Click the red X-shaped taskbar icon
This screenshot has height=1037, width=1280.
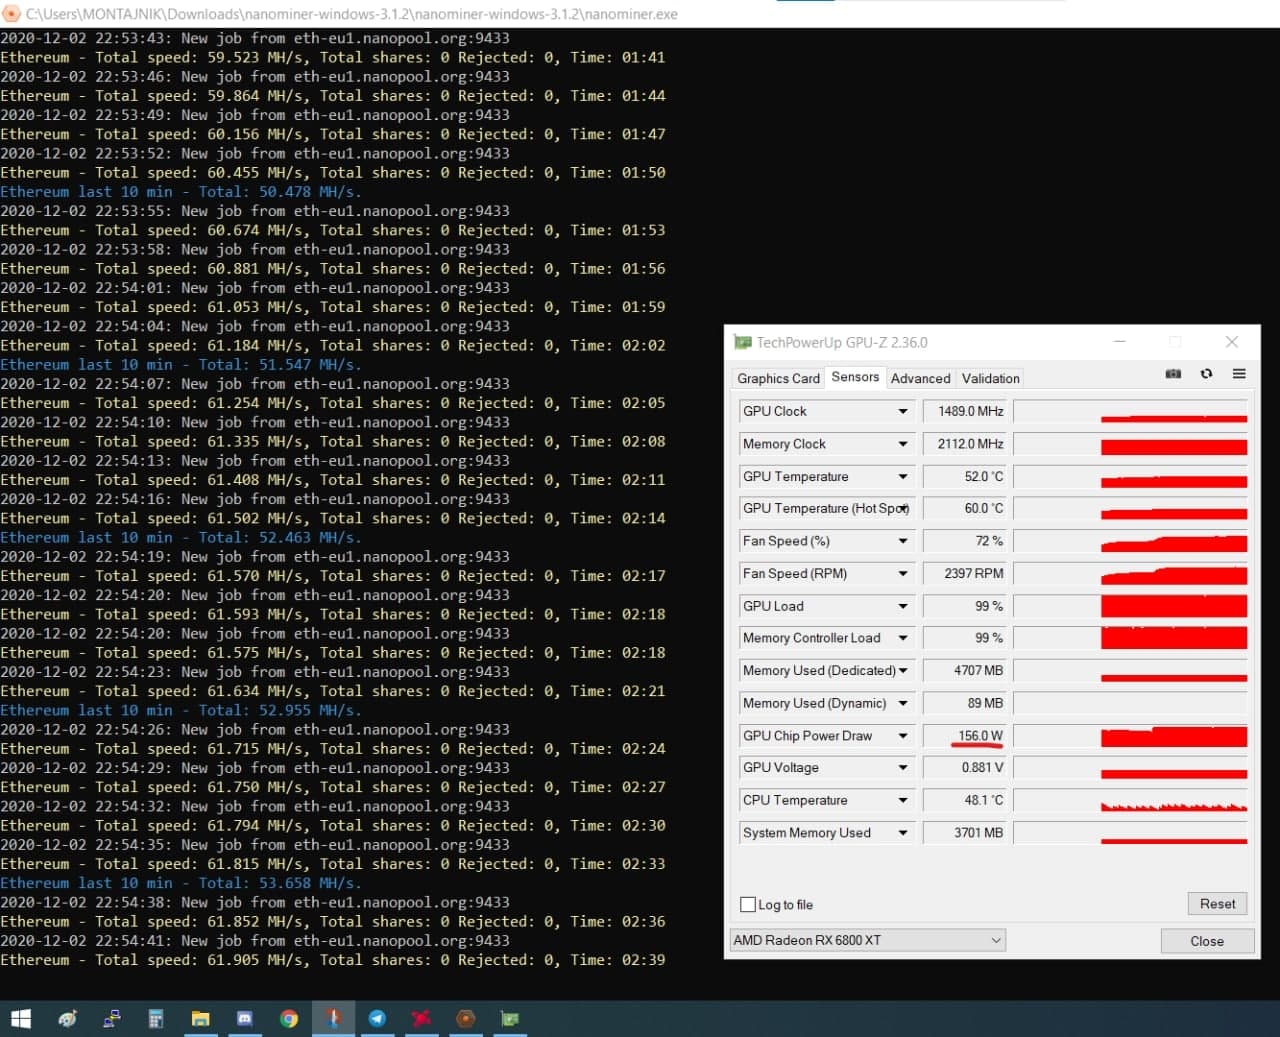click(421, 1018)
